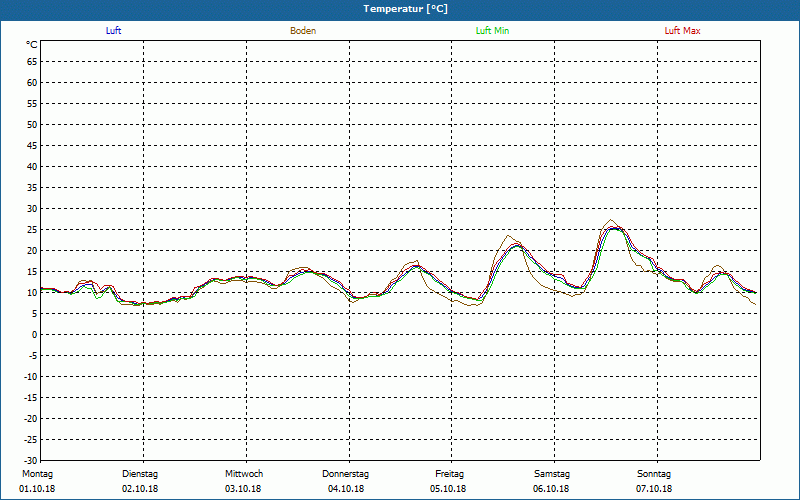This screenshot has width=800, height=500.
Task: Click the '03.10.18' date label
Action: tap(243, 489)
